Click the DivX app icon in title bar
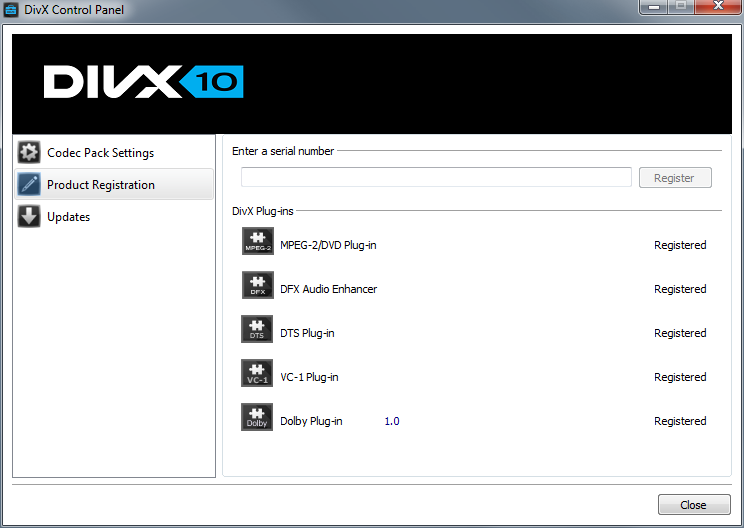This screenshot has height=528, width=744. [12, 9]
